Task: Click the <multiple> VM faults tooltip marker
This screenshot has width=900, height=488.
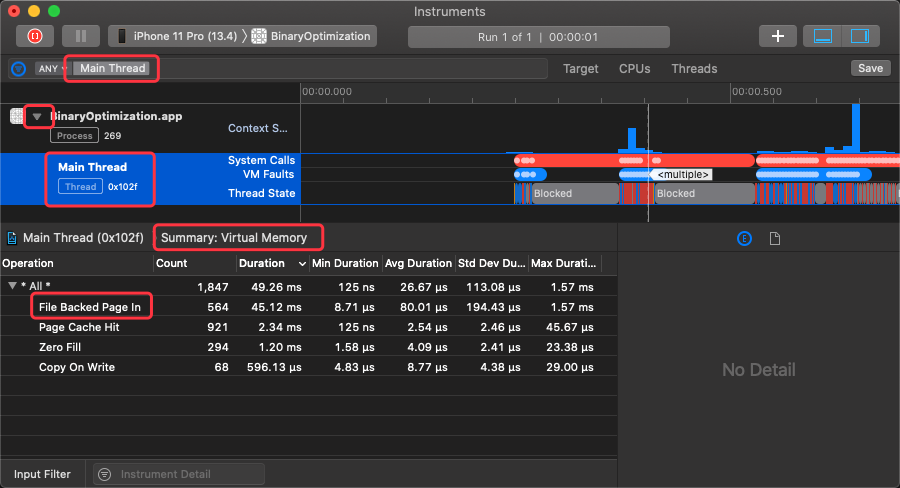Action: (682, 175)
